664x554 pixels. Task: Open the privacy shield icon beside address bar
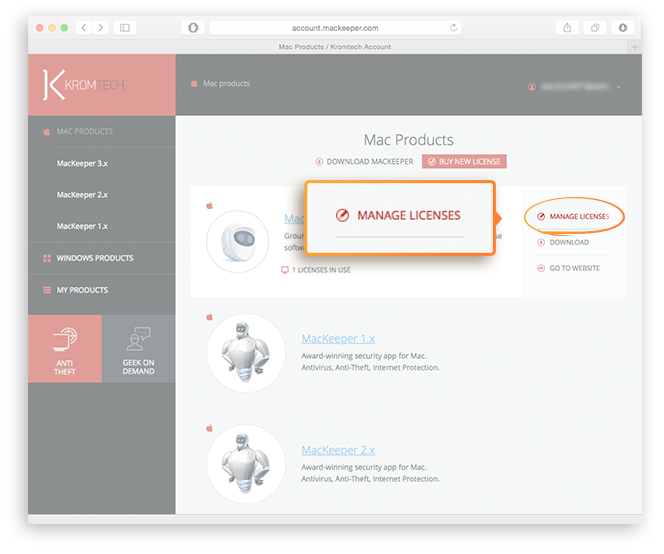[x=193, y=28]
